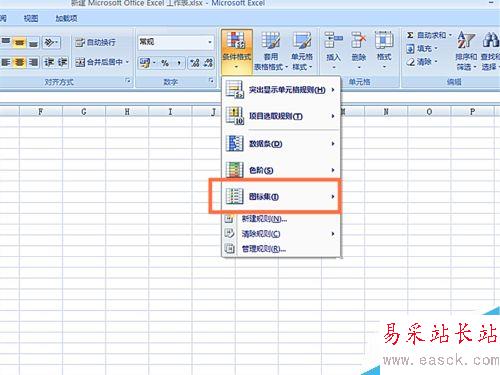Apply comma style number format
Image resolution: width=500 pixels, height=375 pixels.
pyautogui.click(x=179, y=63)
